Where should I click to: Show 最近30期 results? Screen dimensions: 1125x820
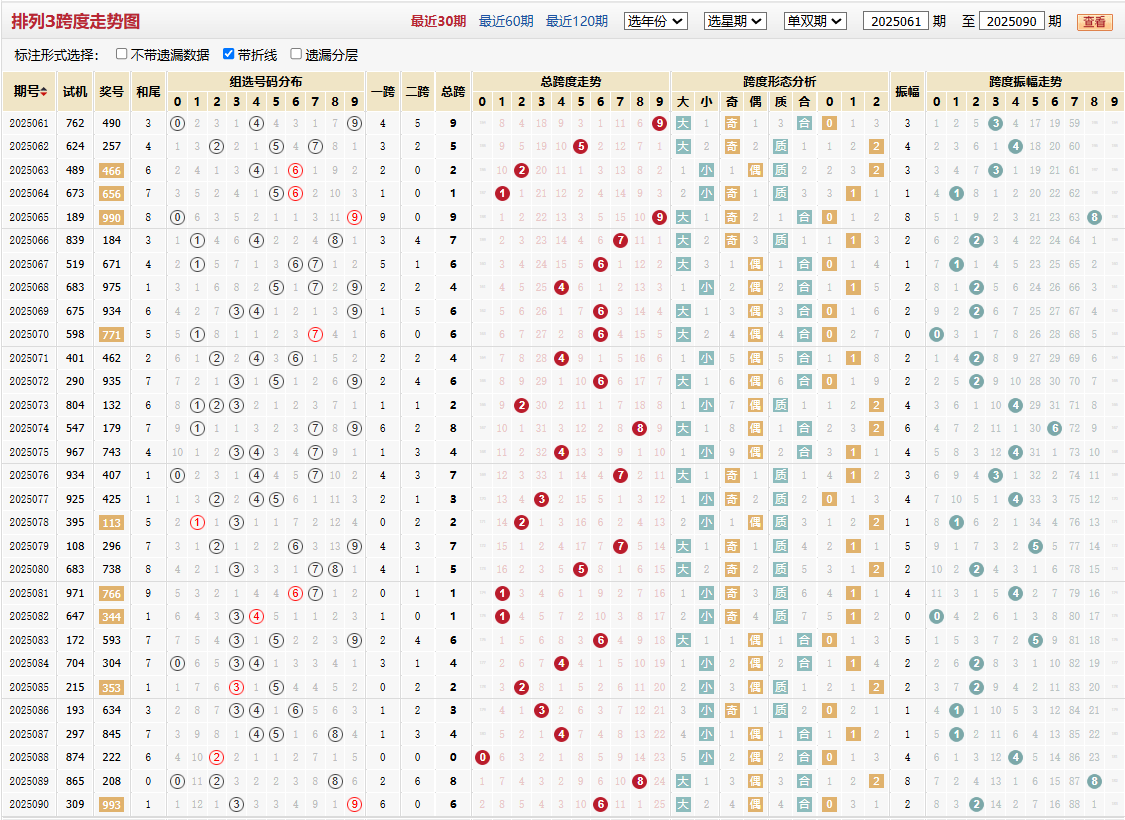pos(438,22)
